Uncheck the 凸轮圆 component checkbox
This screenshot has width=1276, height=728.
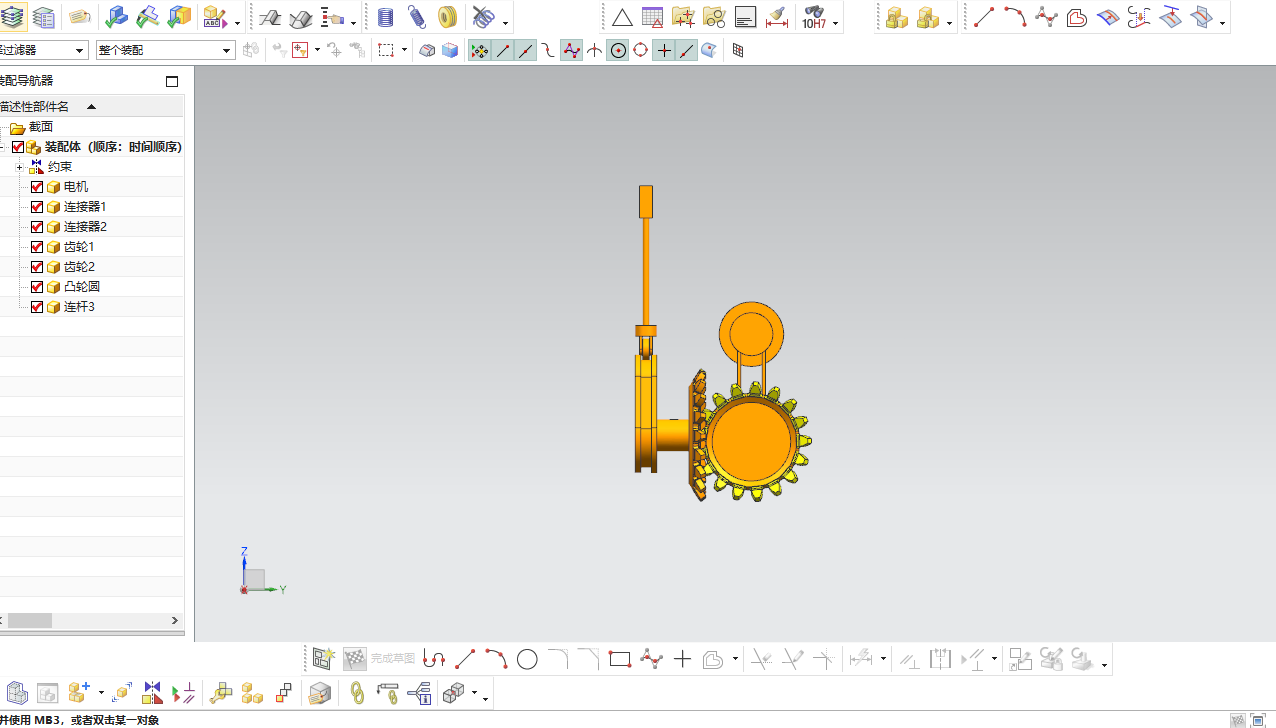37,287
